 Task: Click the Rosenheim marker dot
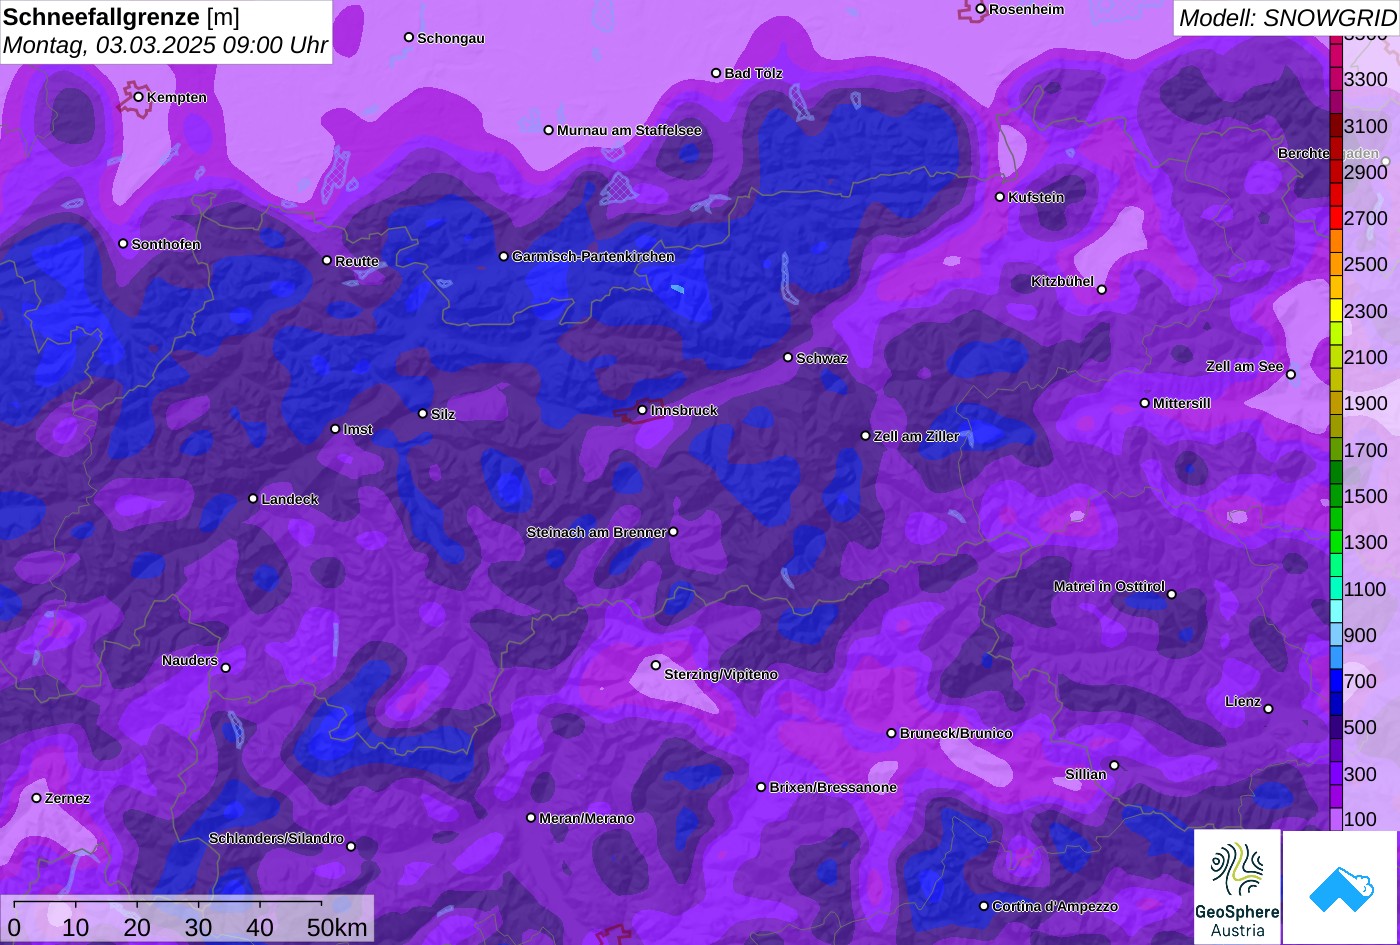point(981,9)
